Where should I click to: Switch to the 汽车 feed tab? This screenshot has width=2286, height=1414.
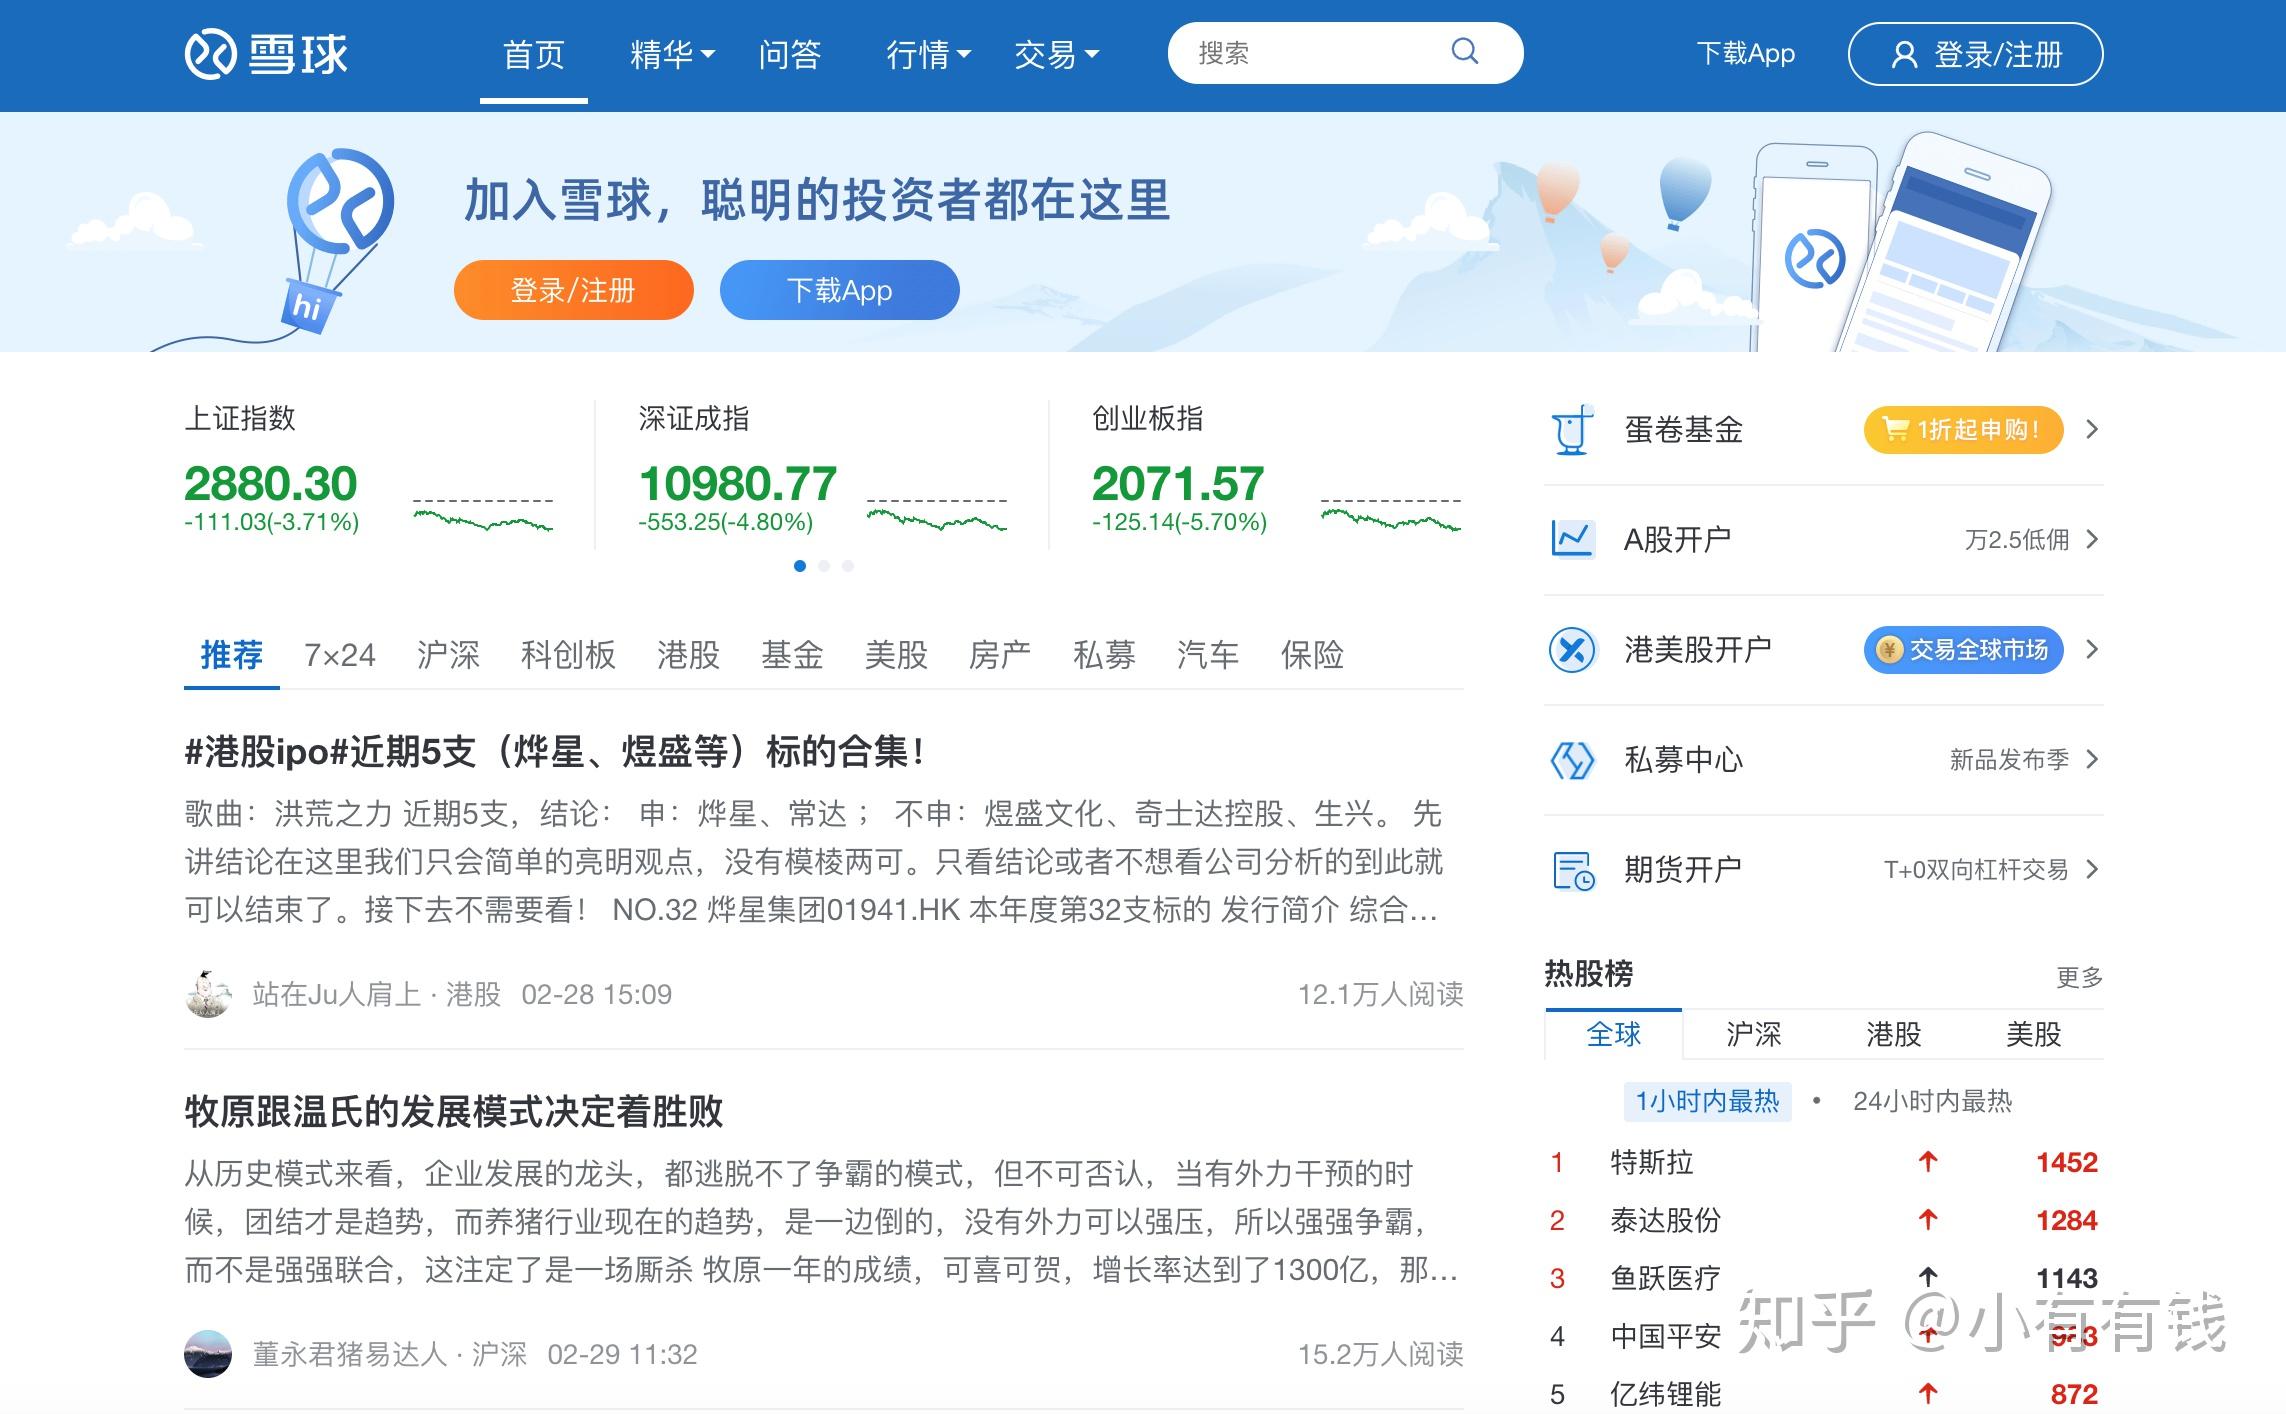point(1208,655)
